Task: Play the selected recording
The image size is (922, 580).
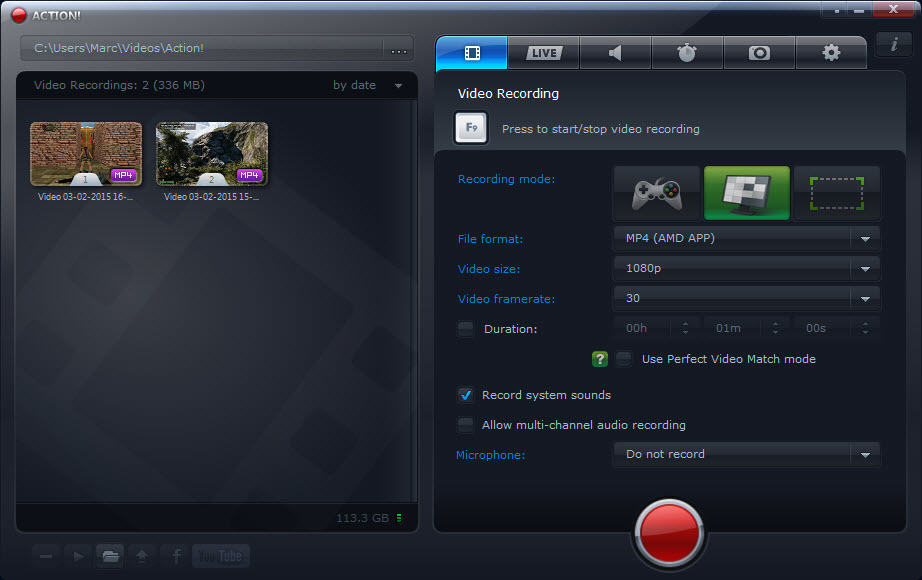Action: [x=78, y=556]
